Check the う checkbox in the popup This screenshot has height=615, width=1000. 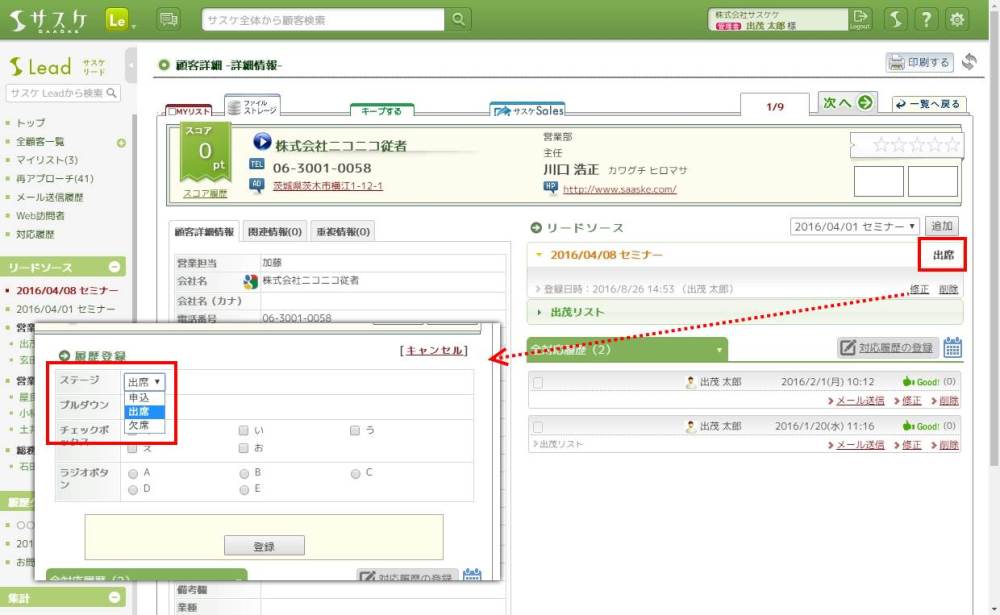click(x=355, y=431)
